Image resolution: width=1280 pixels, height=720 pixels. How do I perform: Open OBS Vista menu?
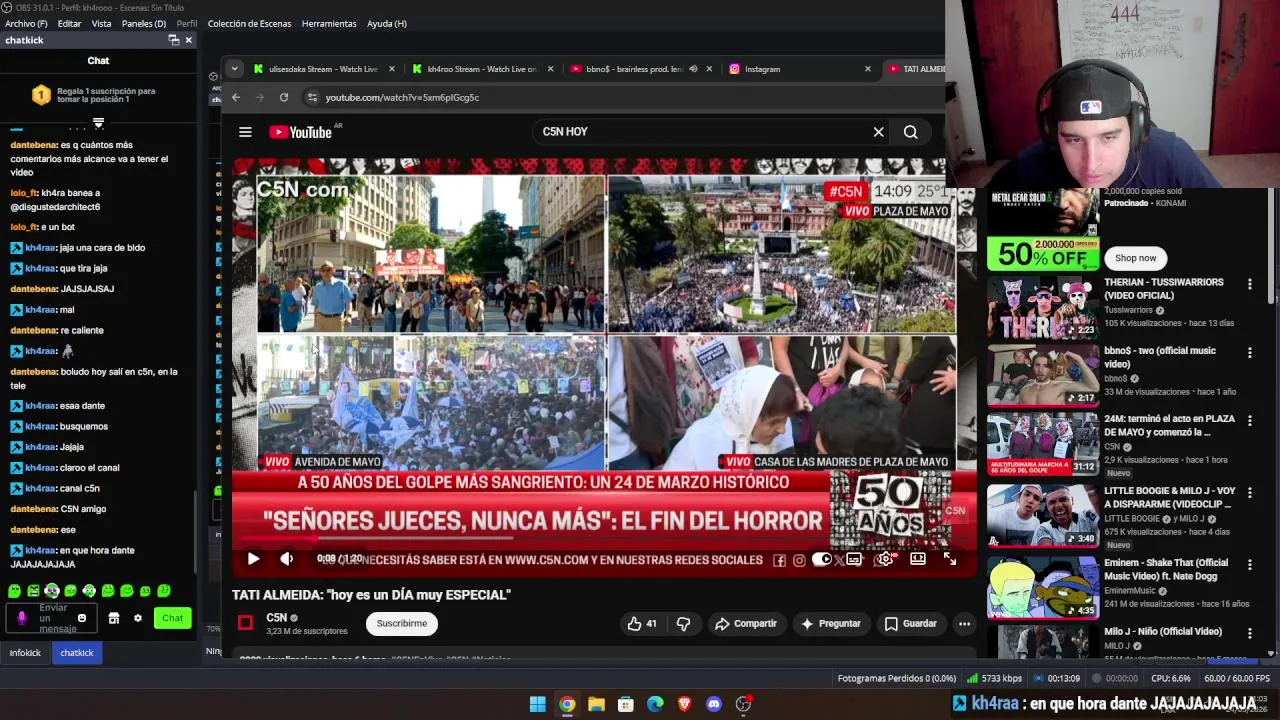point(101,23)
